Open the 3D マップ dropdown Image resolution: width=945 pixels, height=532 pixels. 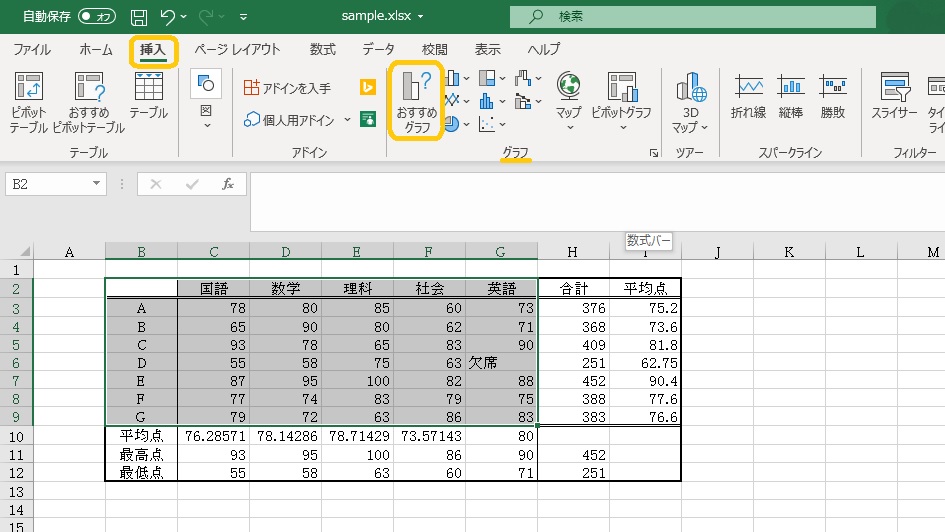(x=704, y=128)
